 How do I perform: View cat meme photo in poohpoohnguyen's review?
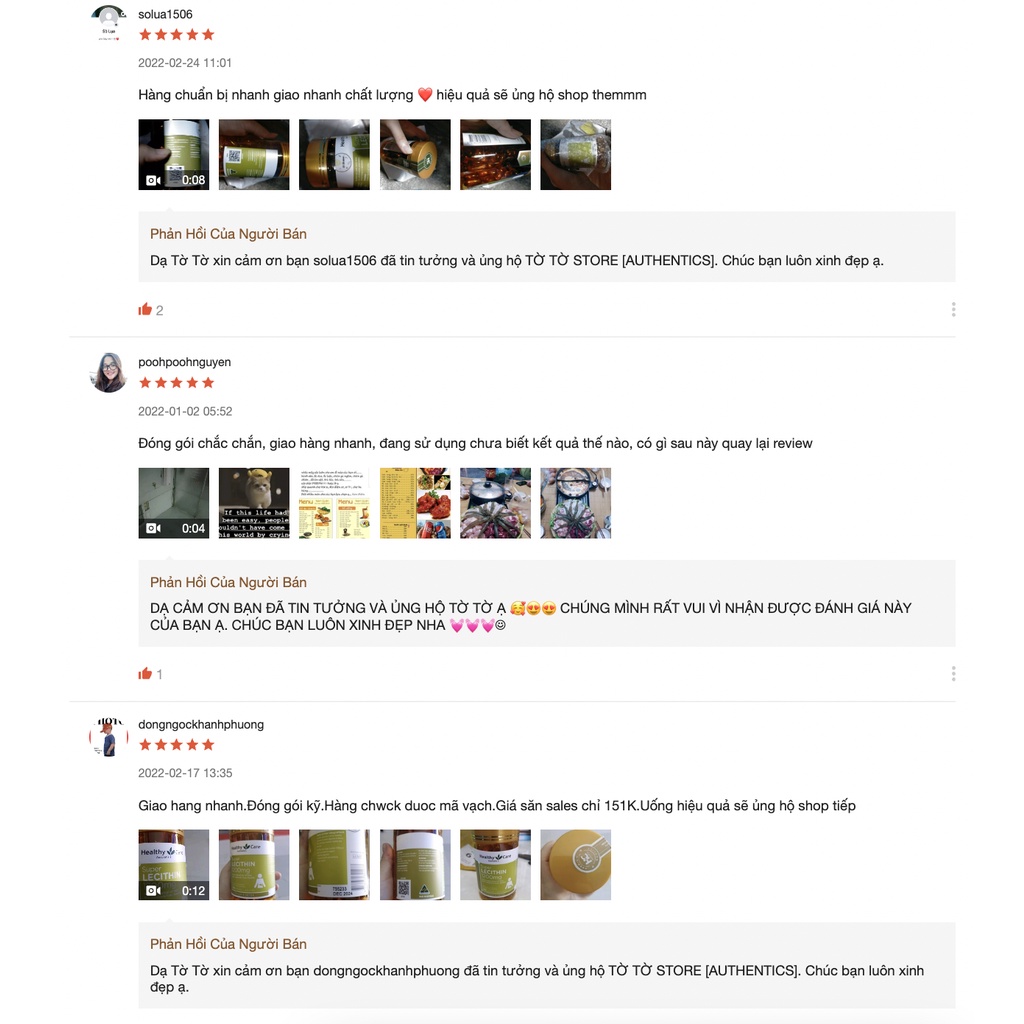(x=254, y=503)
